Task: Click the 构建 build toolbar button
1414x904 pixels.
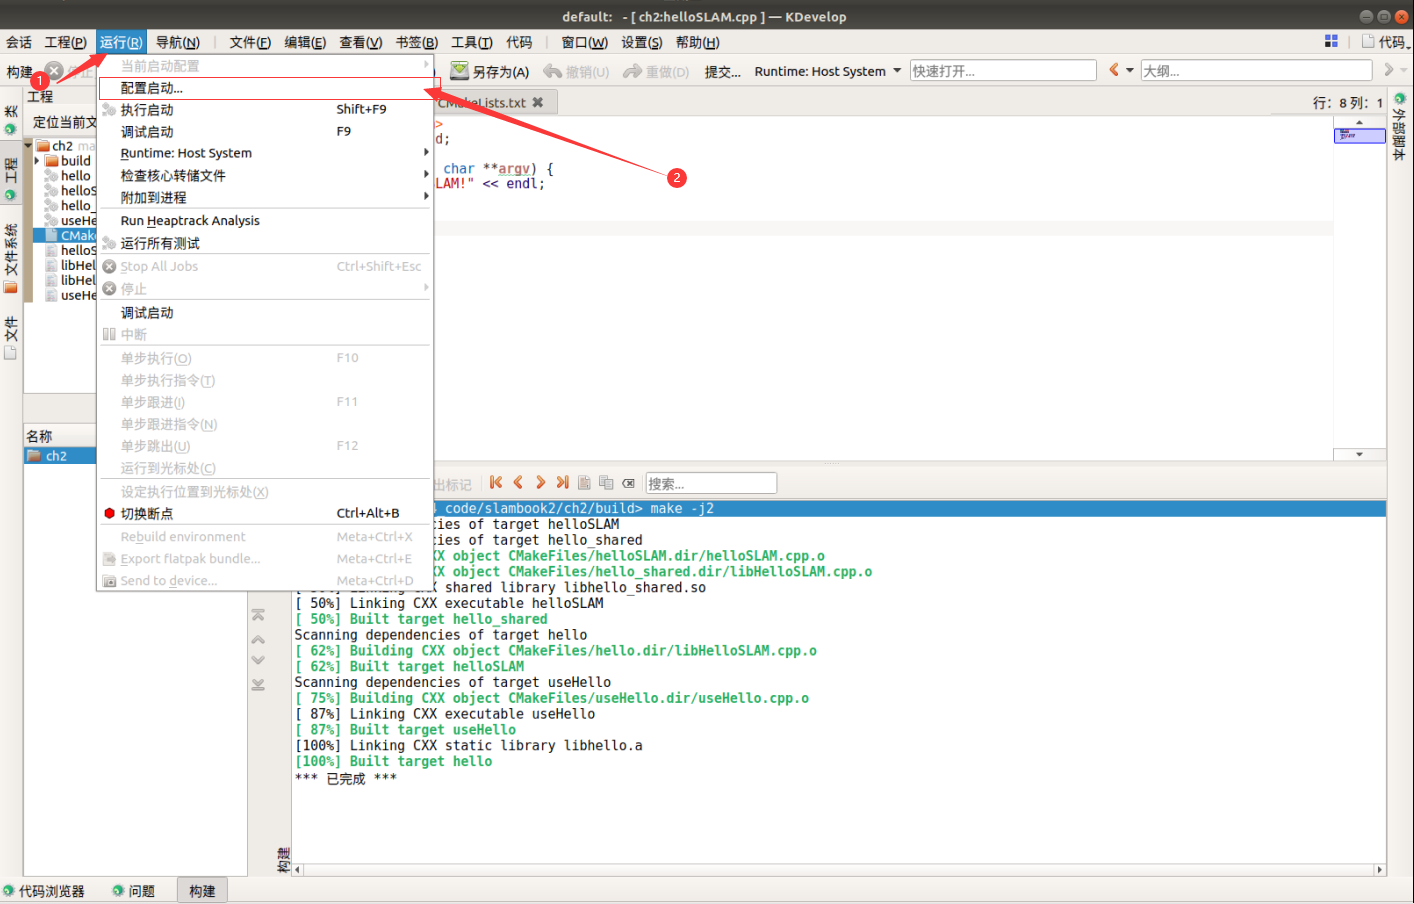Action: [x=19, y=71]
